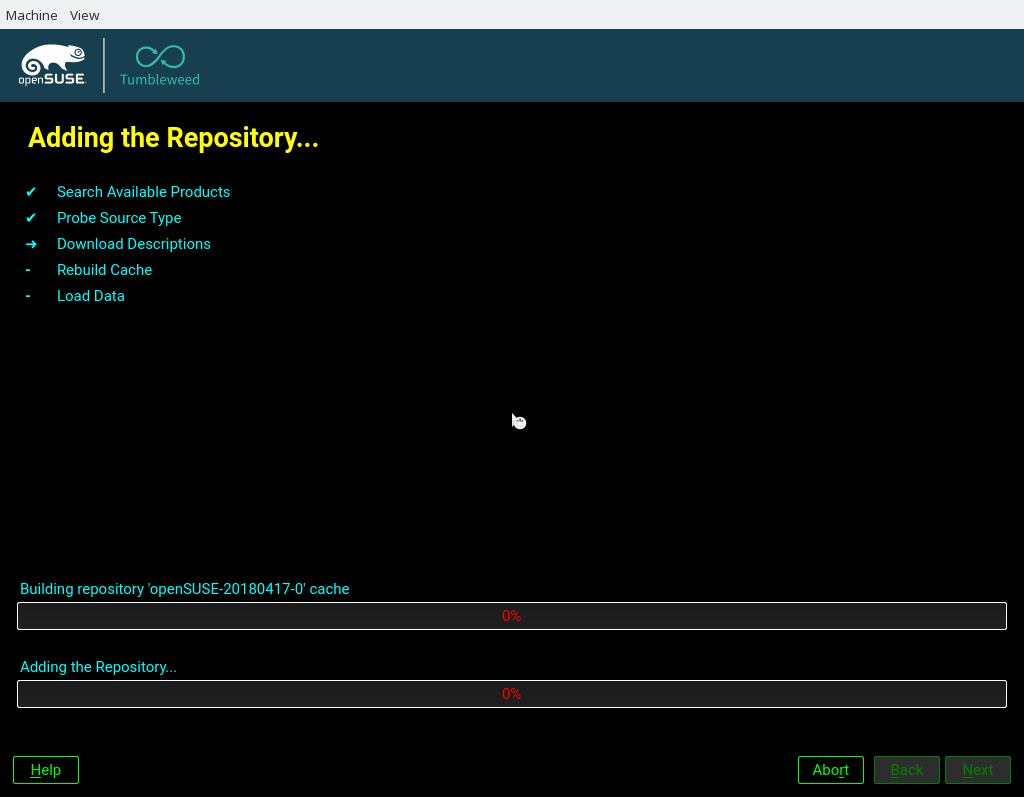Viewport: 1024px width, 797px height.
Task: Click the Adding the Repository progress bar
Action: (x=511, y=694)
